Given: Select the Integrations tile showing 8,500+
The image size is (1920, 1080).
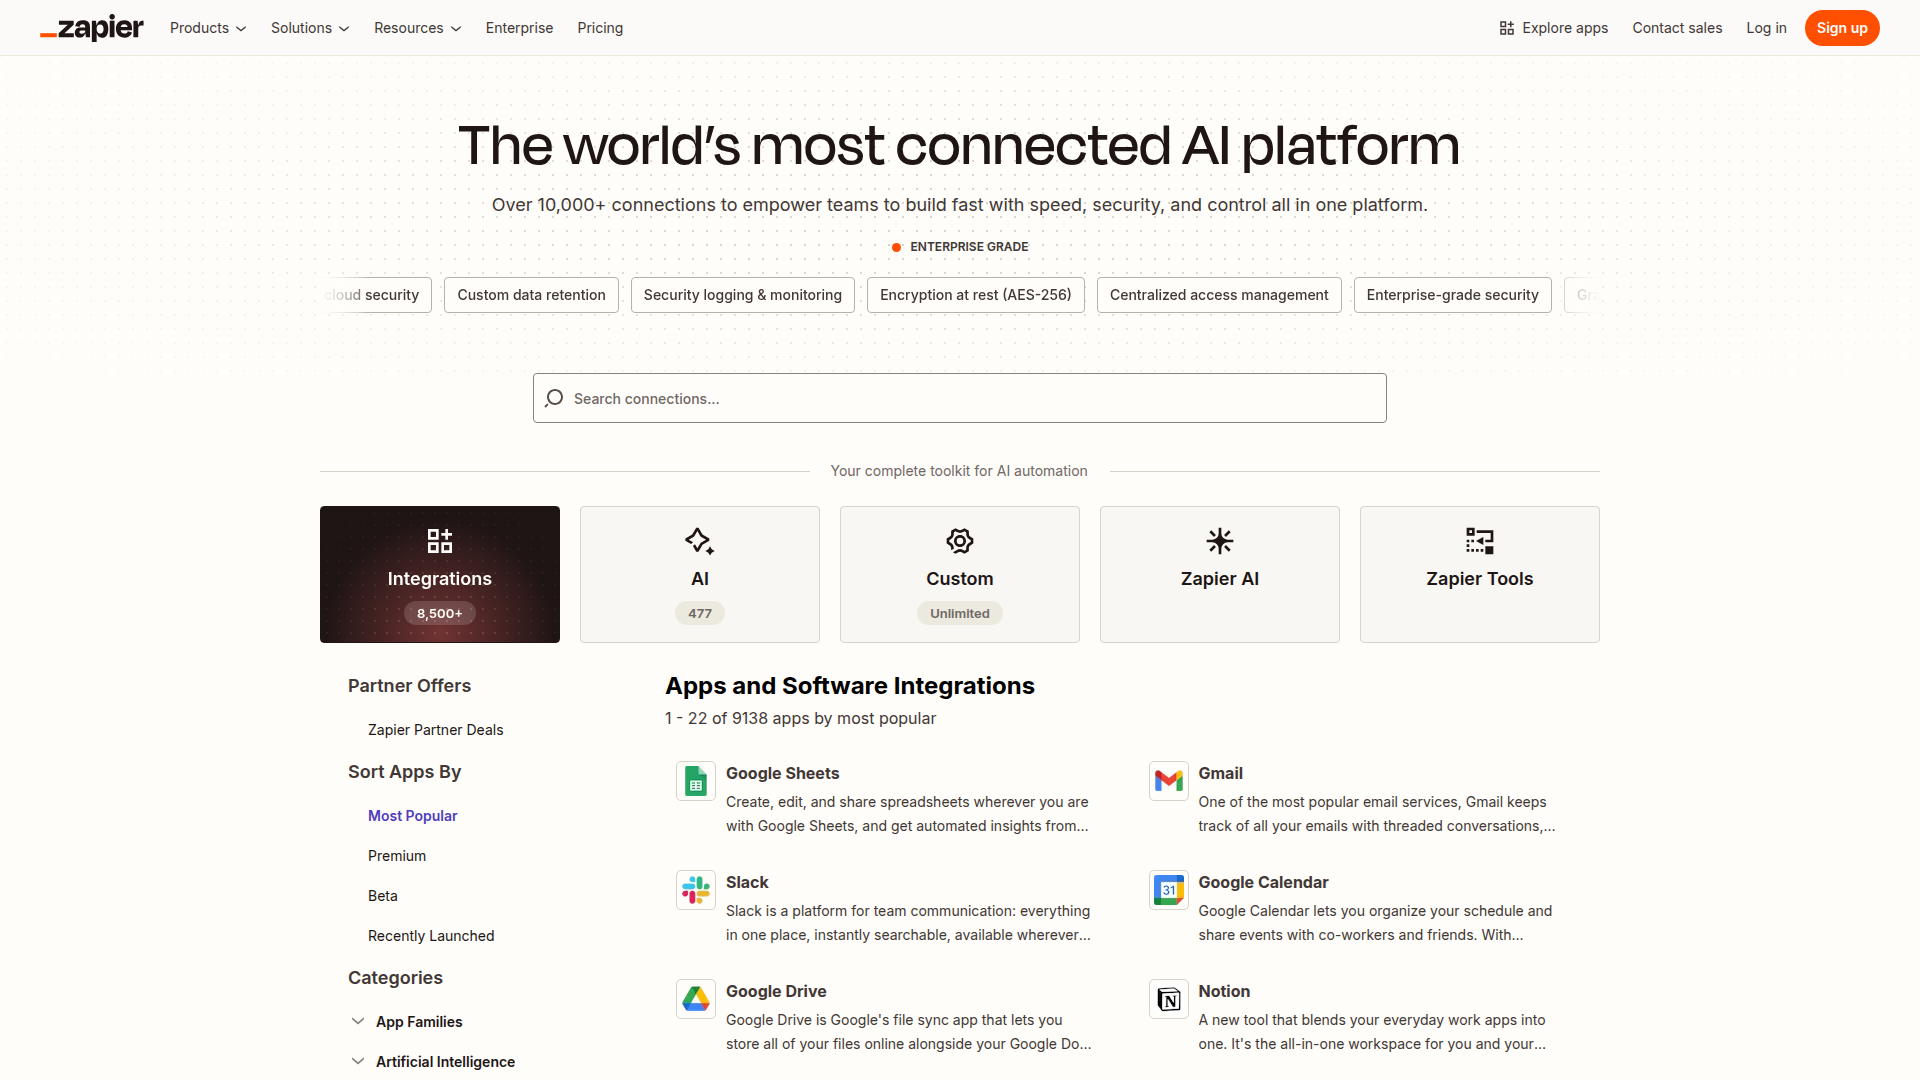Looking at the screenshot, I should tap(439, 574).
